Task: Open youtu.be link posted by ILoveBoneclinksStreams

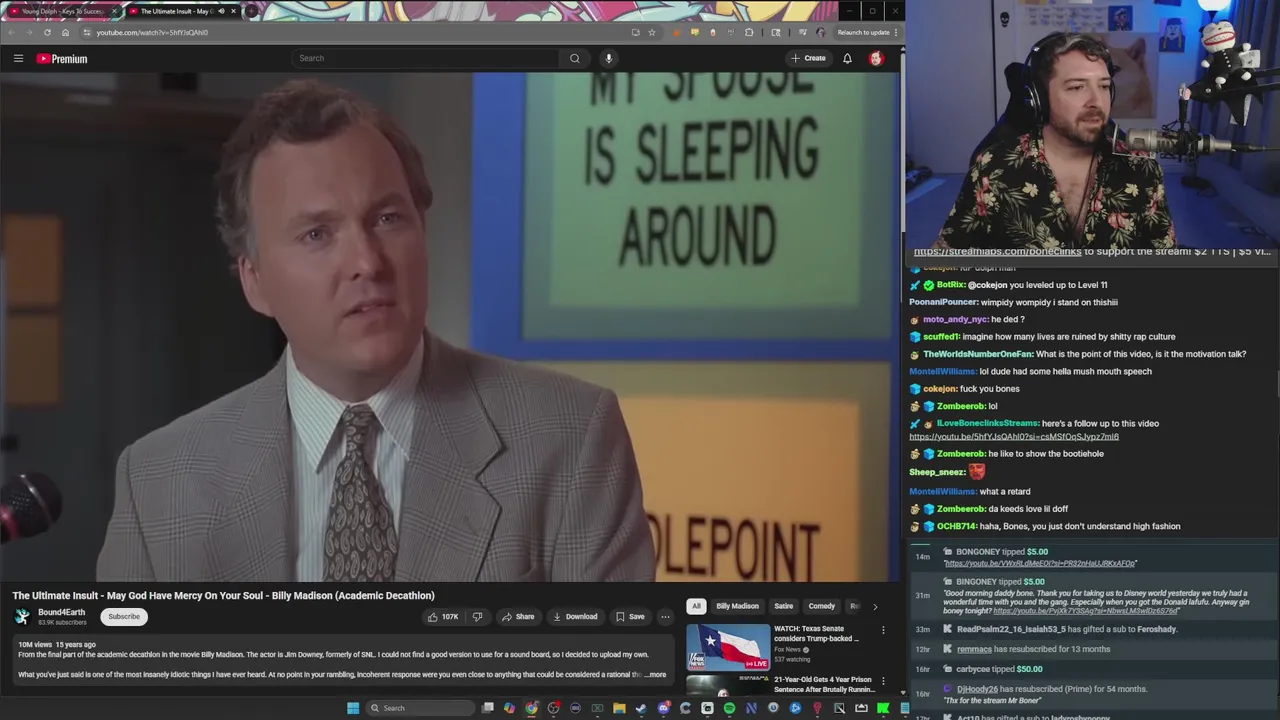Action: [1014, 436]
